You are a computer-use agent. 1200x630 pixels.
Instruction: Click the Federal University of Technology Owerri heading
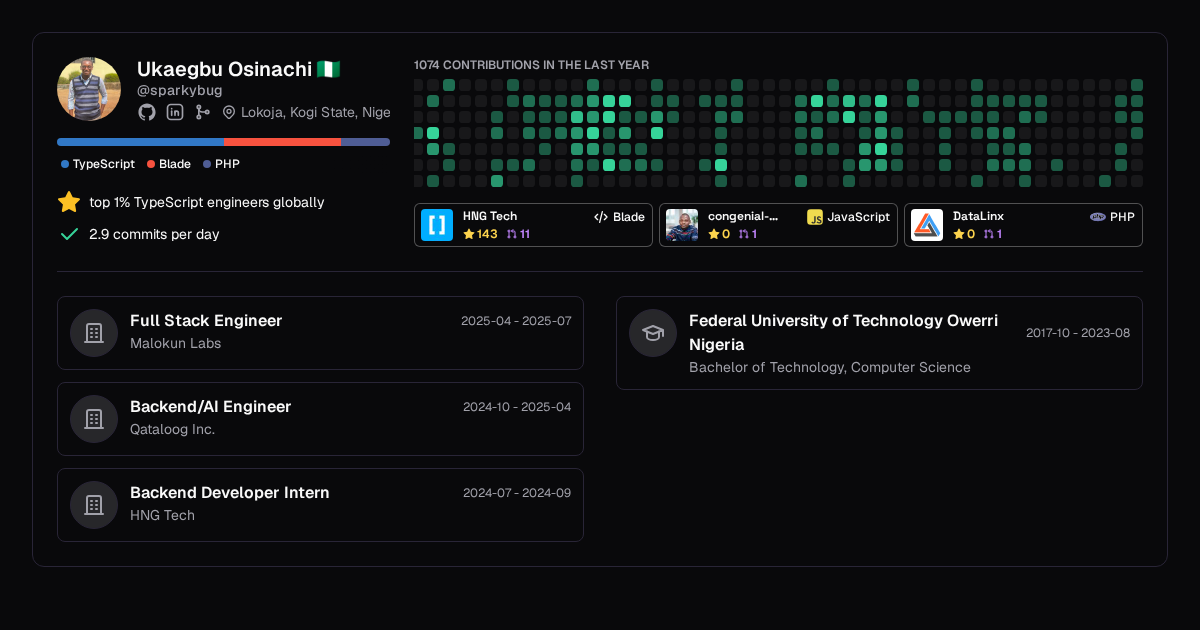pyautogui.click(x=844, y=332)
